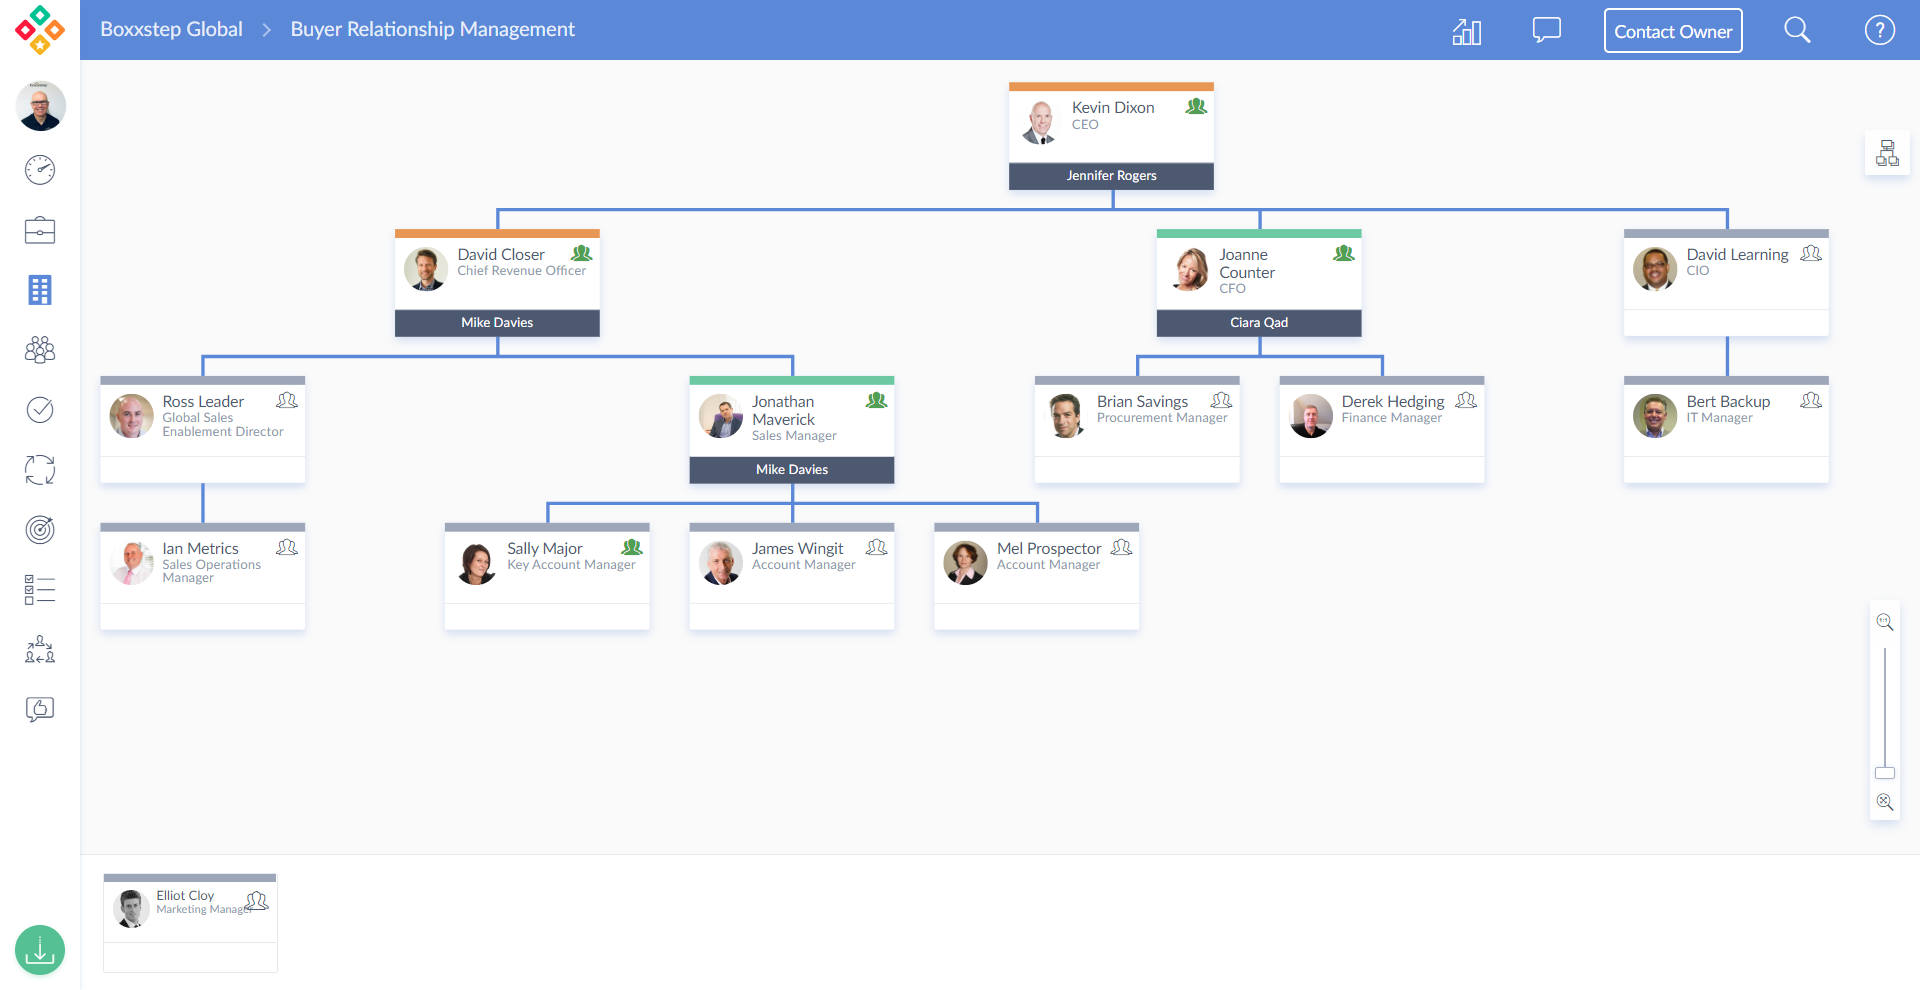Toggle the org chart layout icon
The width and height of the screenshot is (1920, 990).
[x=1887, y=153]
